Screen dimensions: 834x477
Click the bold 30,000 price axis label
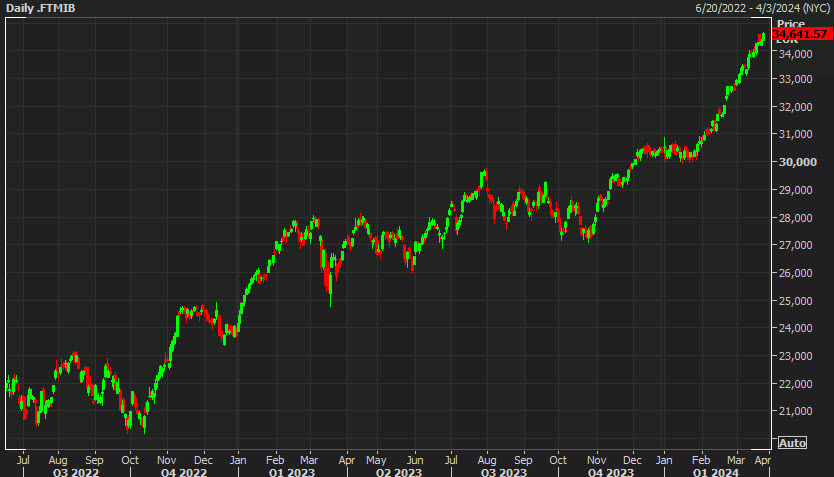tap(797, 162)
